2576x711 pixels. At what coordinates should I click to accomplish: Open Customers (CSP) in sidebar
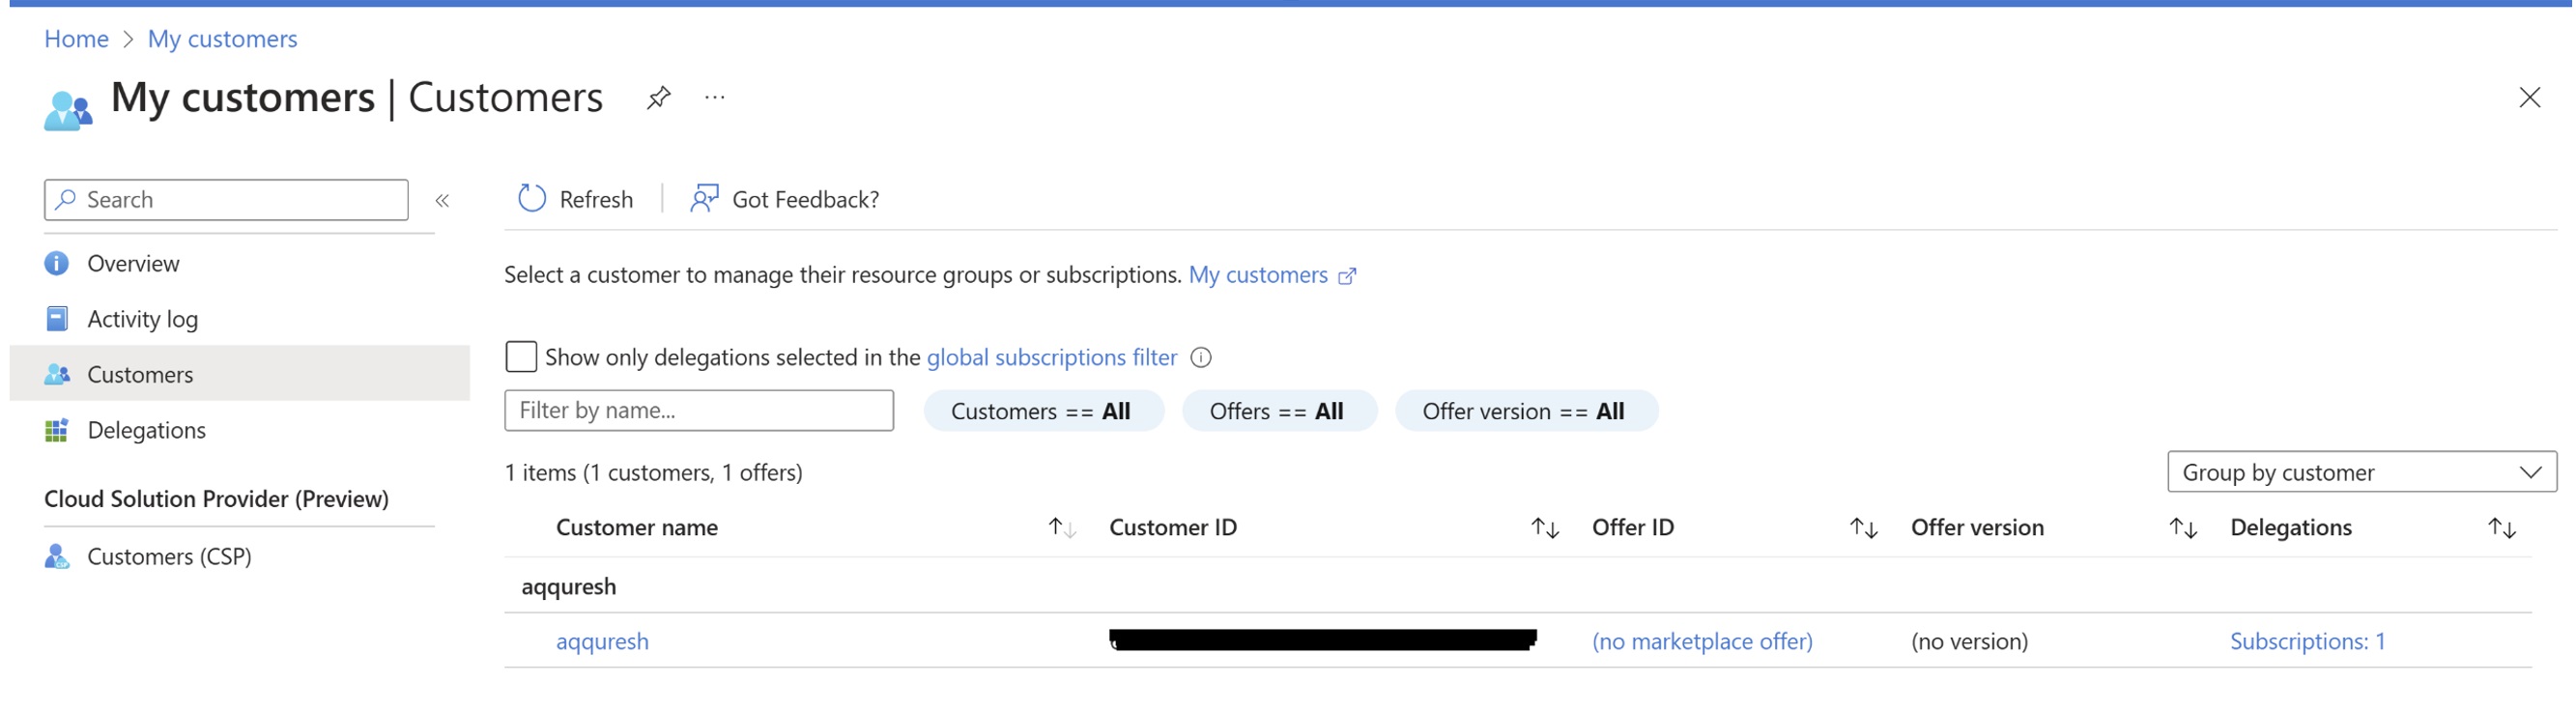tap(168, 556)
